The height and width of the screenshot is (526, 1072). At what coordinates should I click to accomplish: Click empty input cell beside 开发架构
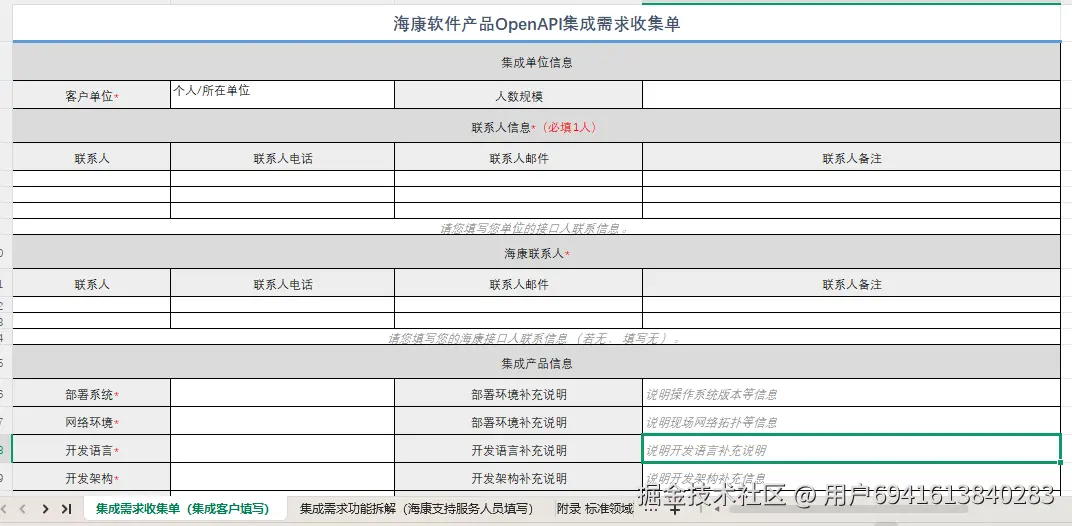pyautogui.click(x=282, y=477)
